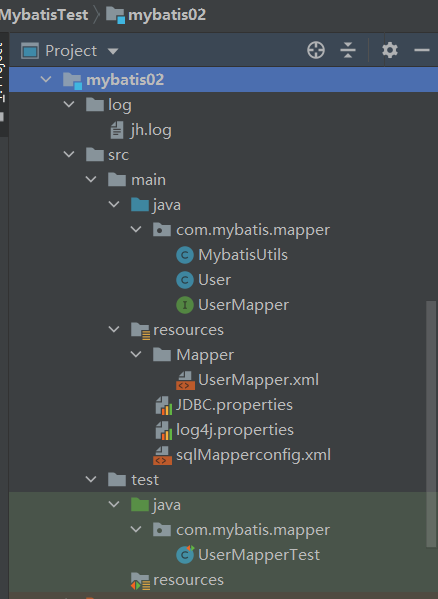Click the src folder icon
Viewport: 438px width, 599px height.
pos(95,155)
